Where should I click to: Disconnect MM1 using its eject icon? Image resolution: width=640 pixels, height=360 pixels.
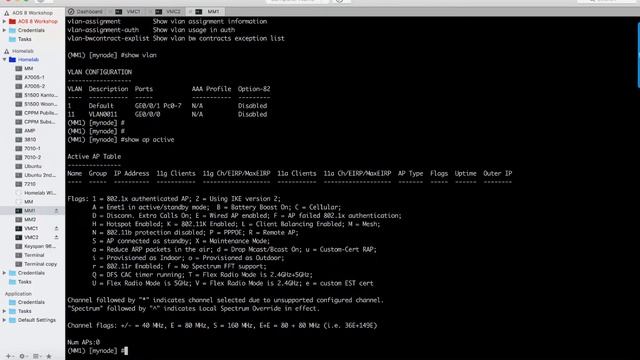56,211
